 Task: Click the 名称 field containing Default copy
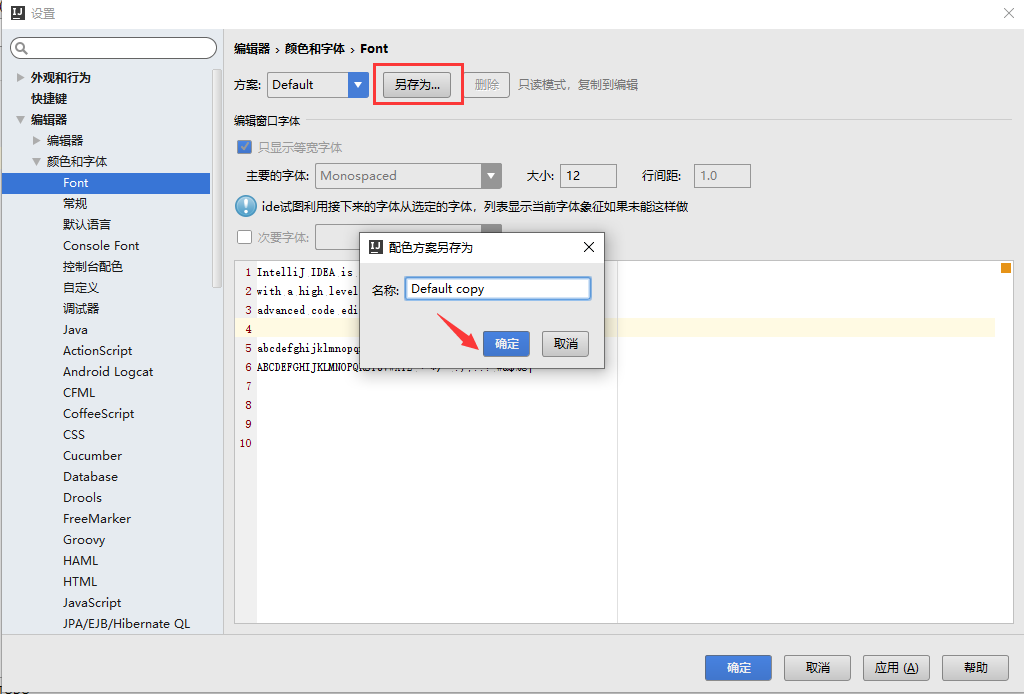498,289
